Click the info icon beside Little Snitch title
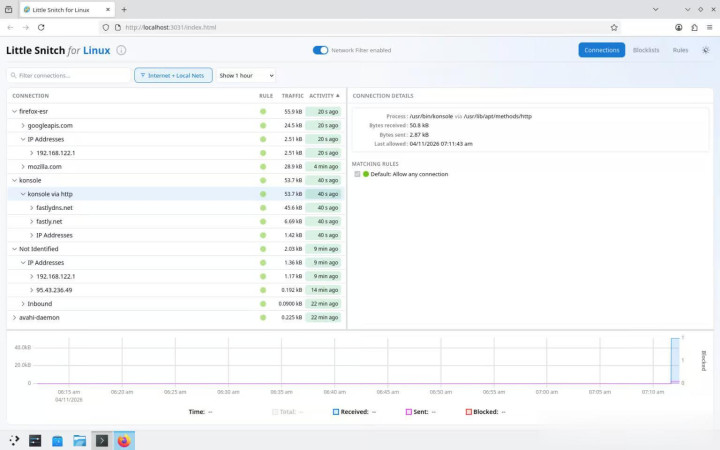This screenshot has height=450, width=720. 121,50
